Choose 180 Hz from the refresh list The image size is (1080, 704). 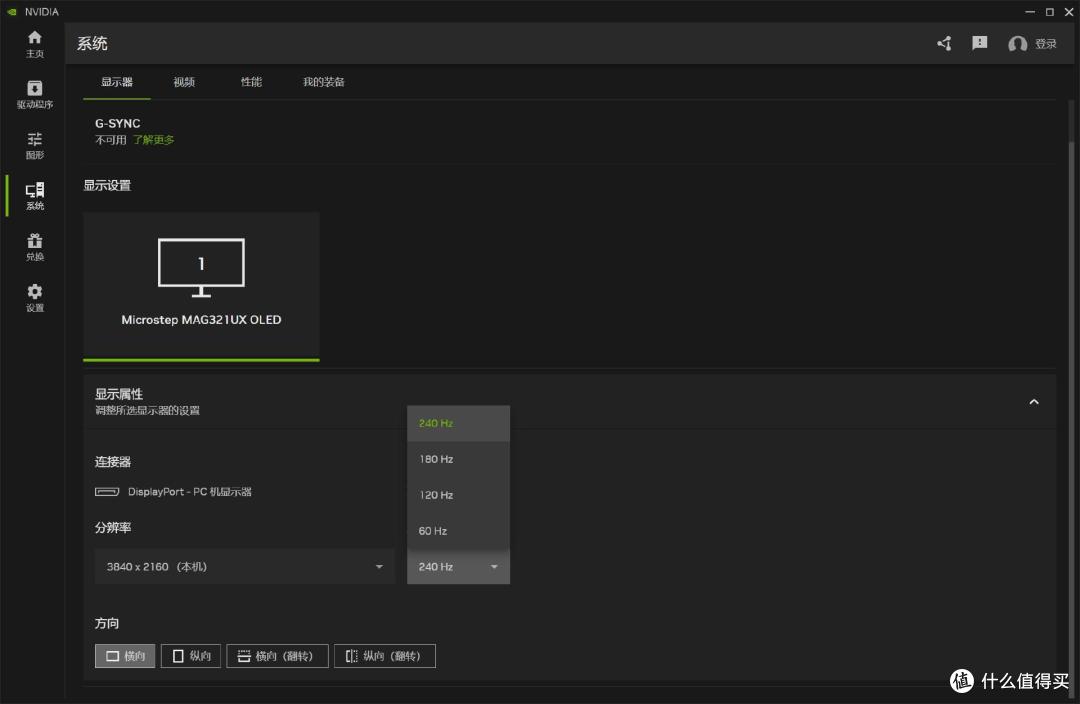click(458, 459)
